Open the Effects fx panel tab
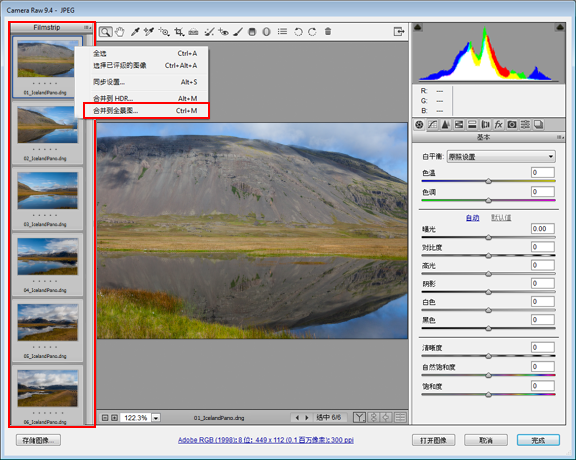The width and height of the screenshot is (576, 460). [498, 125]
